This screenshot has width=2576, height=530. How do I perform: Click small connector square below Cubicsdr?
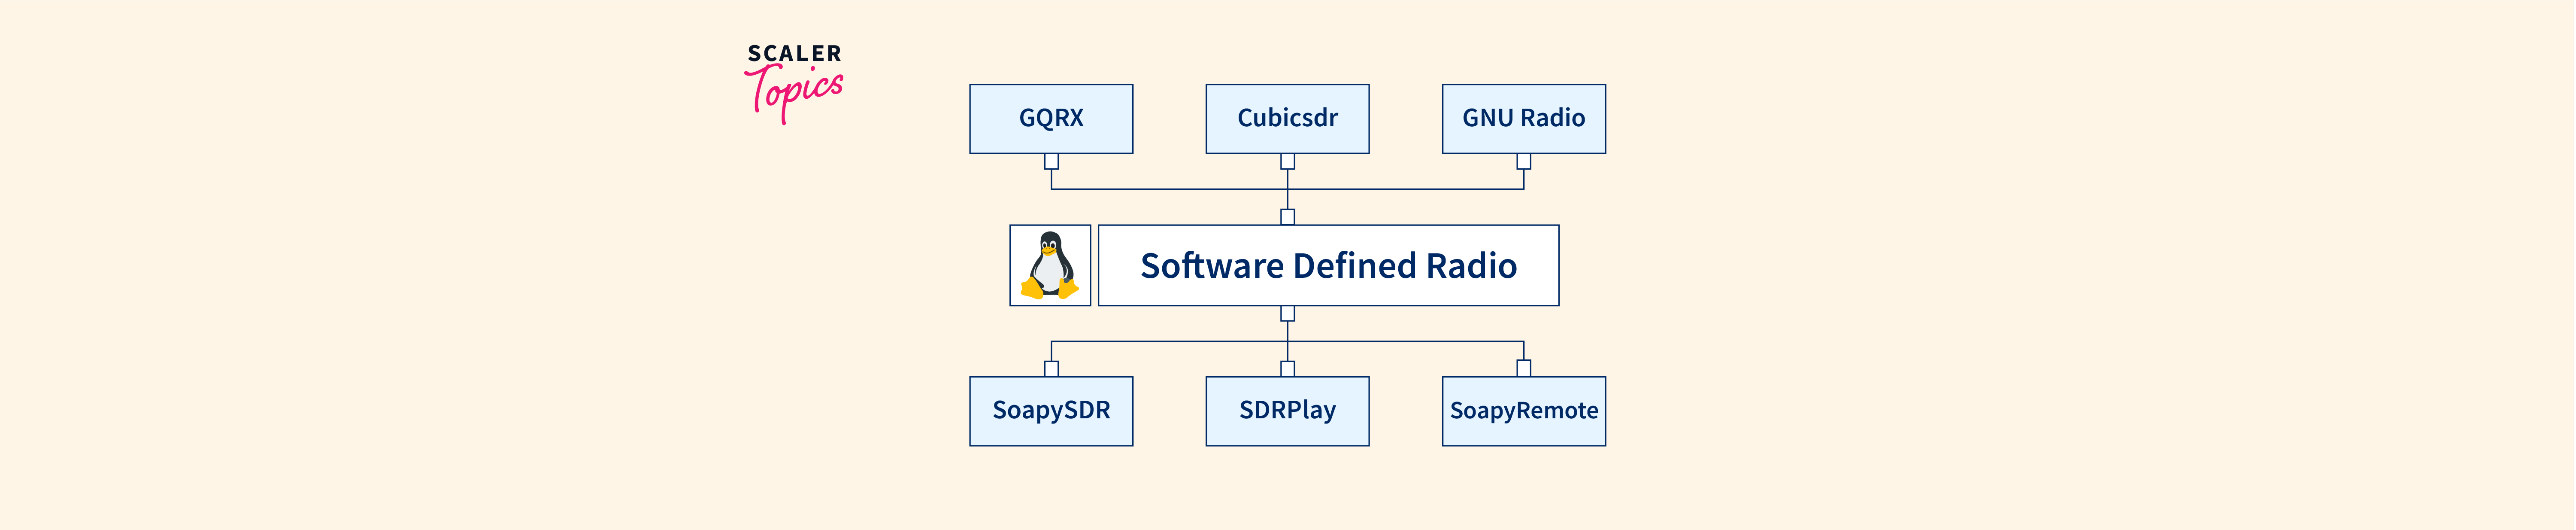[1287, 161]
